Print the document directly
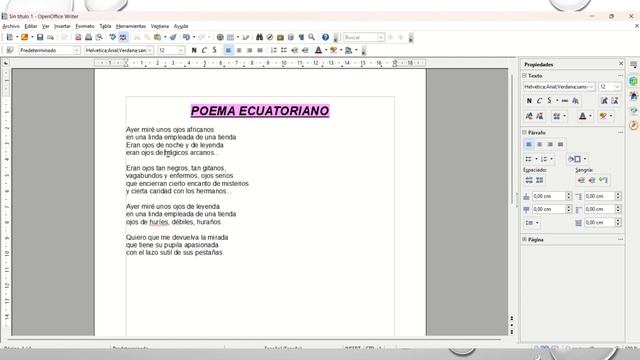The height and width of the screenshot is (360, 640). [88, 37]
